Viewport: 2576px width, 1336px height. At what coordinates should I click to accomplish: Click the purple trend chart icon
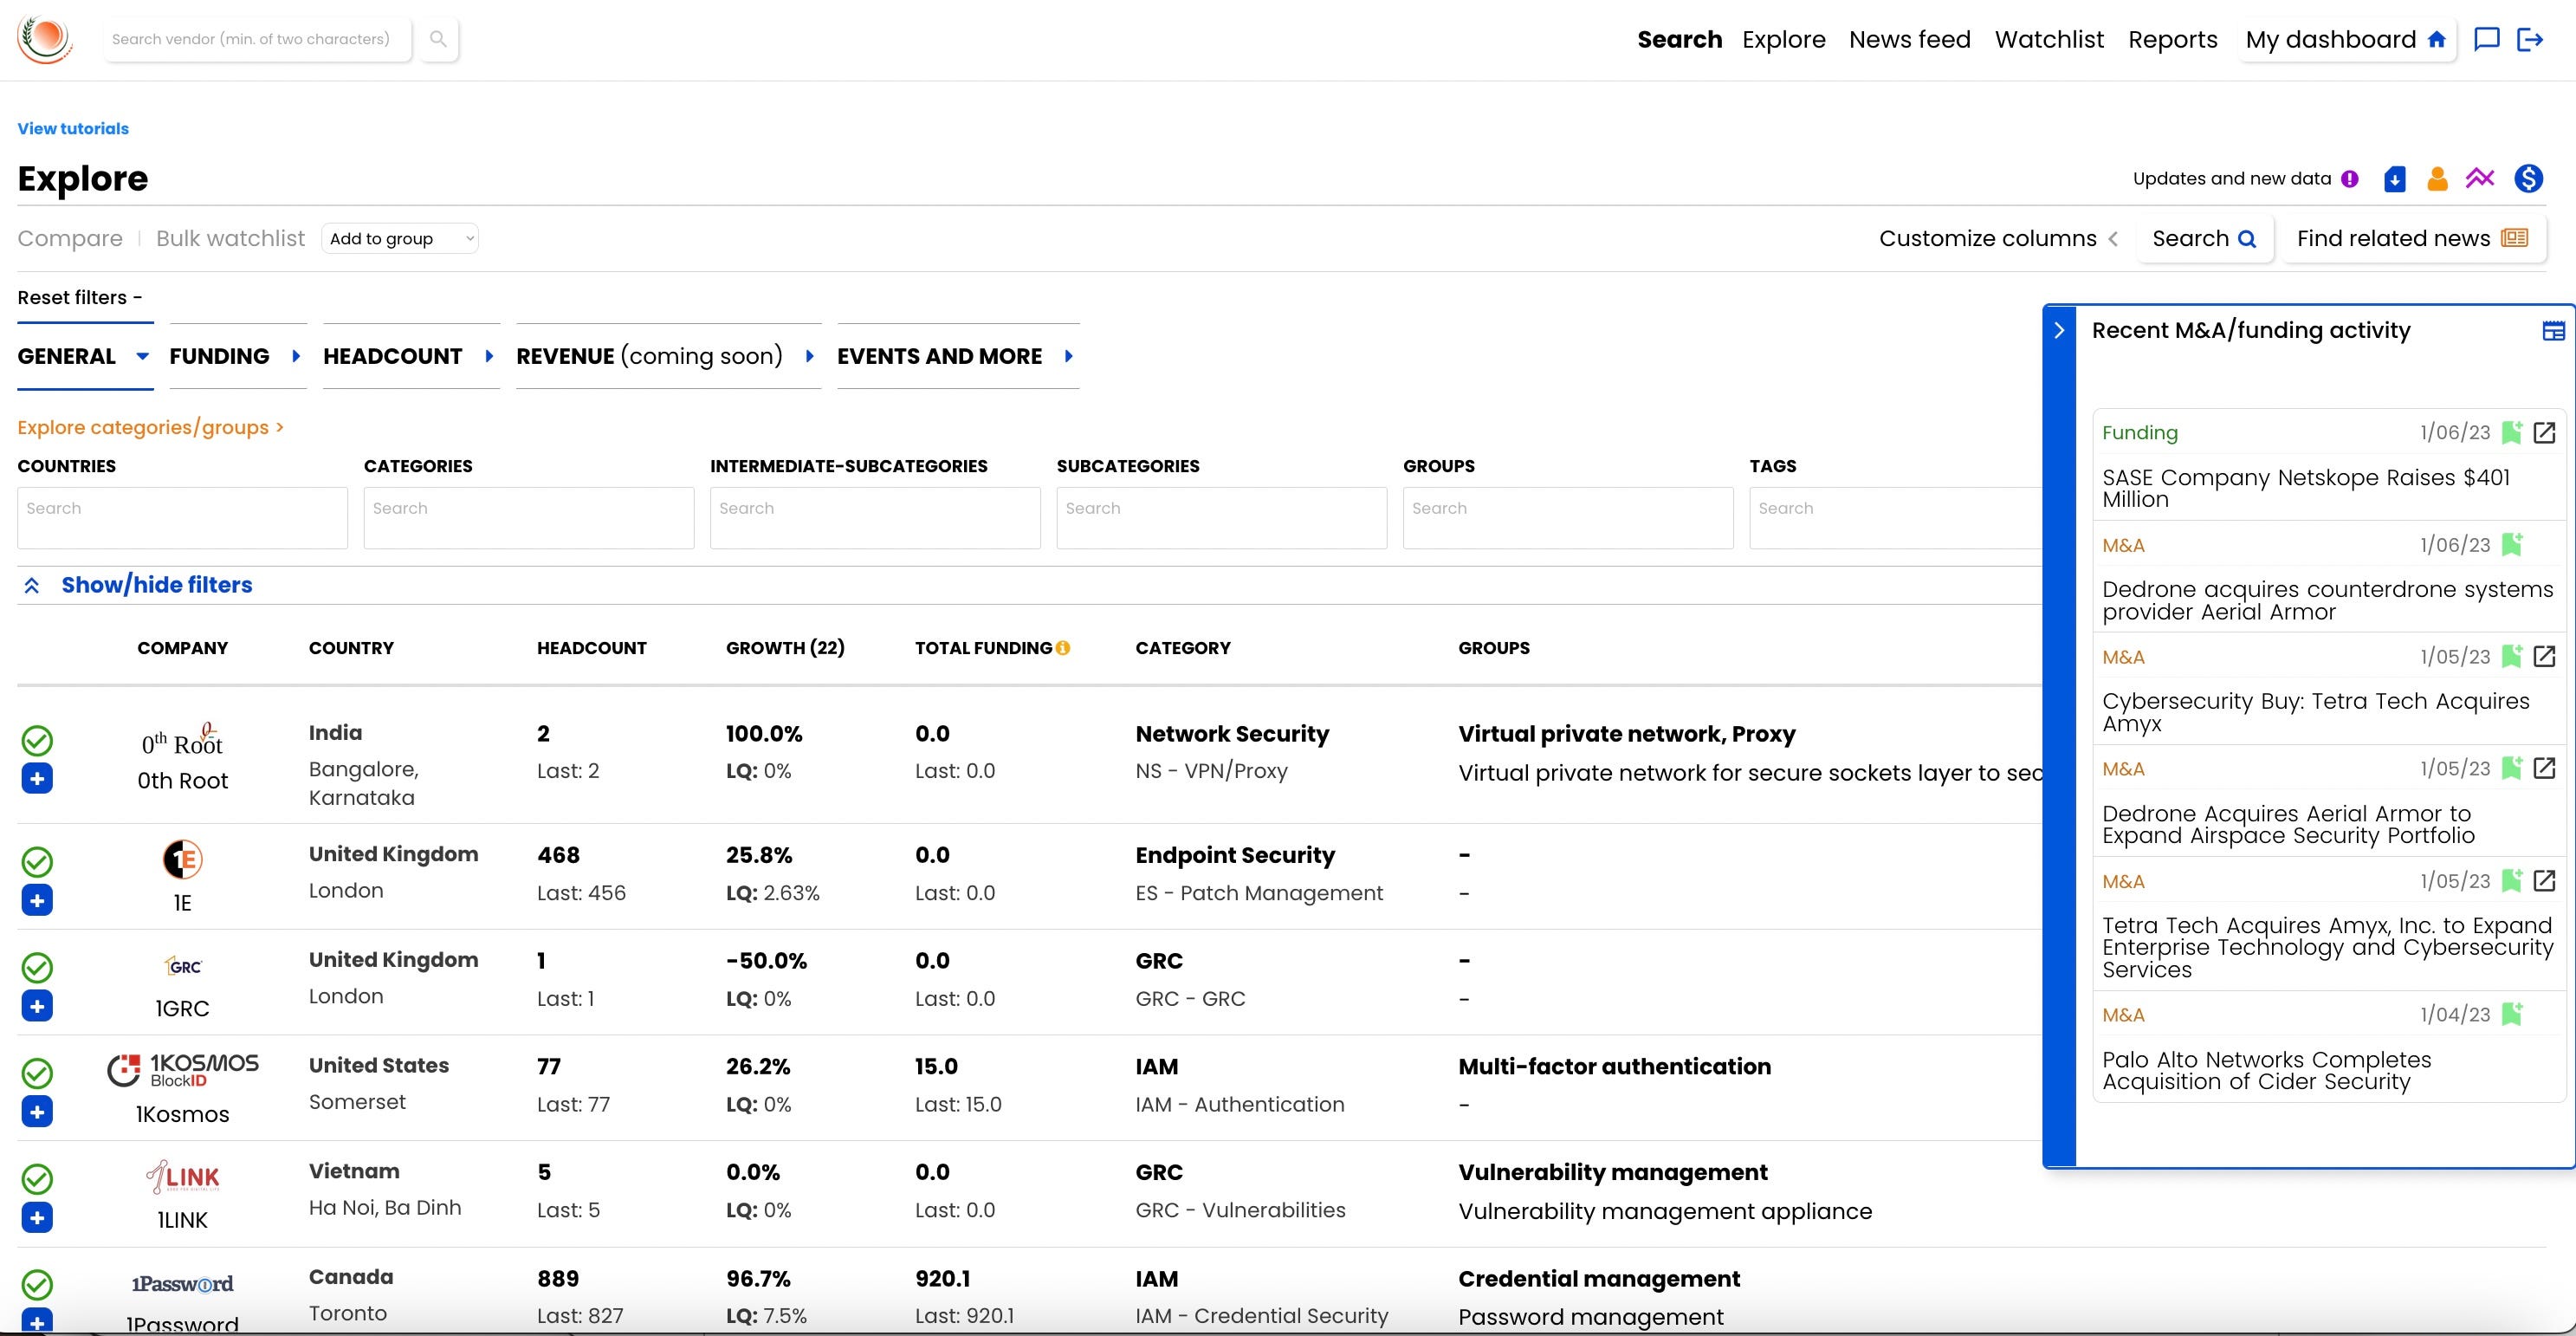tap(2480, 178)
